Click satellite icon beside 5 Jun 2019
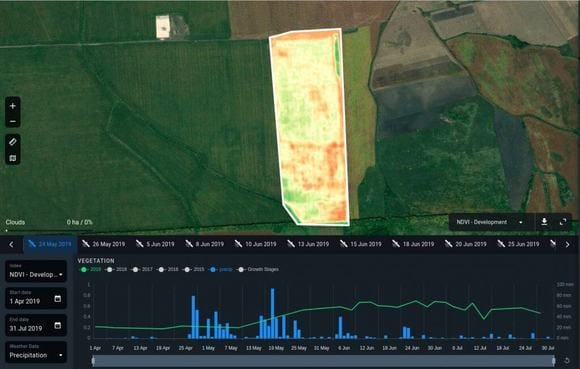 pyautogui.click(x=139, y=244)
